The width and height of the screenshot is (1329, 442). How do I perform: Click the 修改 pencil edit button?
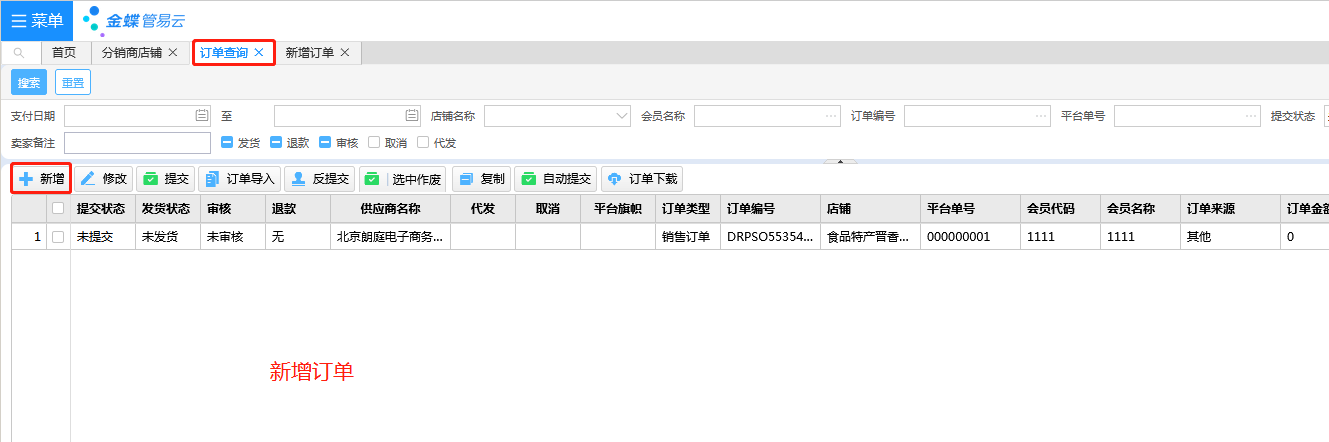click(x=104, y=179)
